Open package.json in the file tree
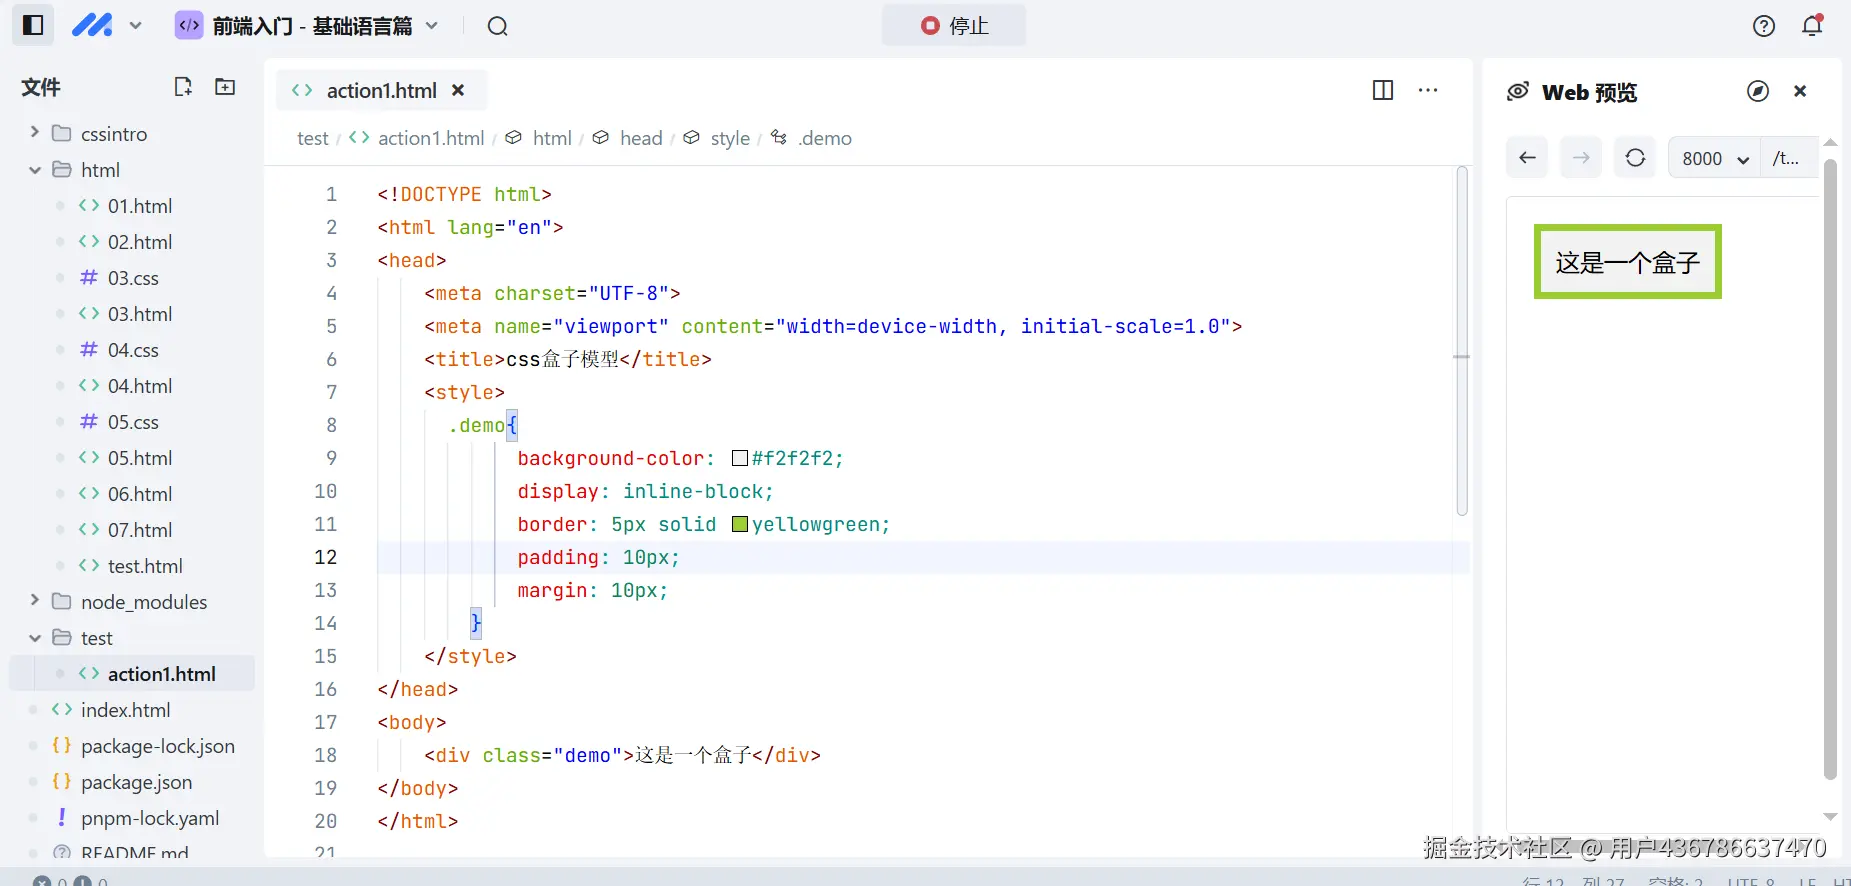This screenshot has width=1851, height=886. [x=136, y=782]
